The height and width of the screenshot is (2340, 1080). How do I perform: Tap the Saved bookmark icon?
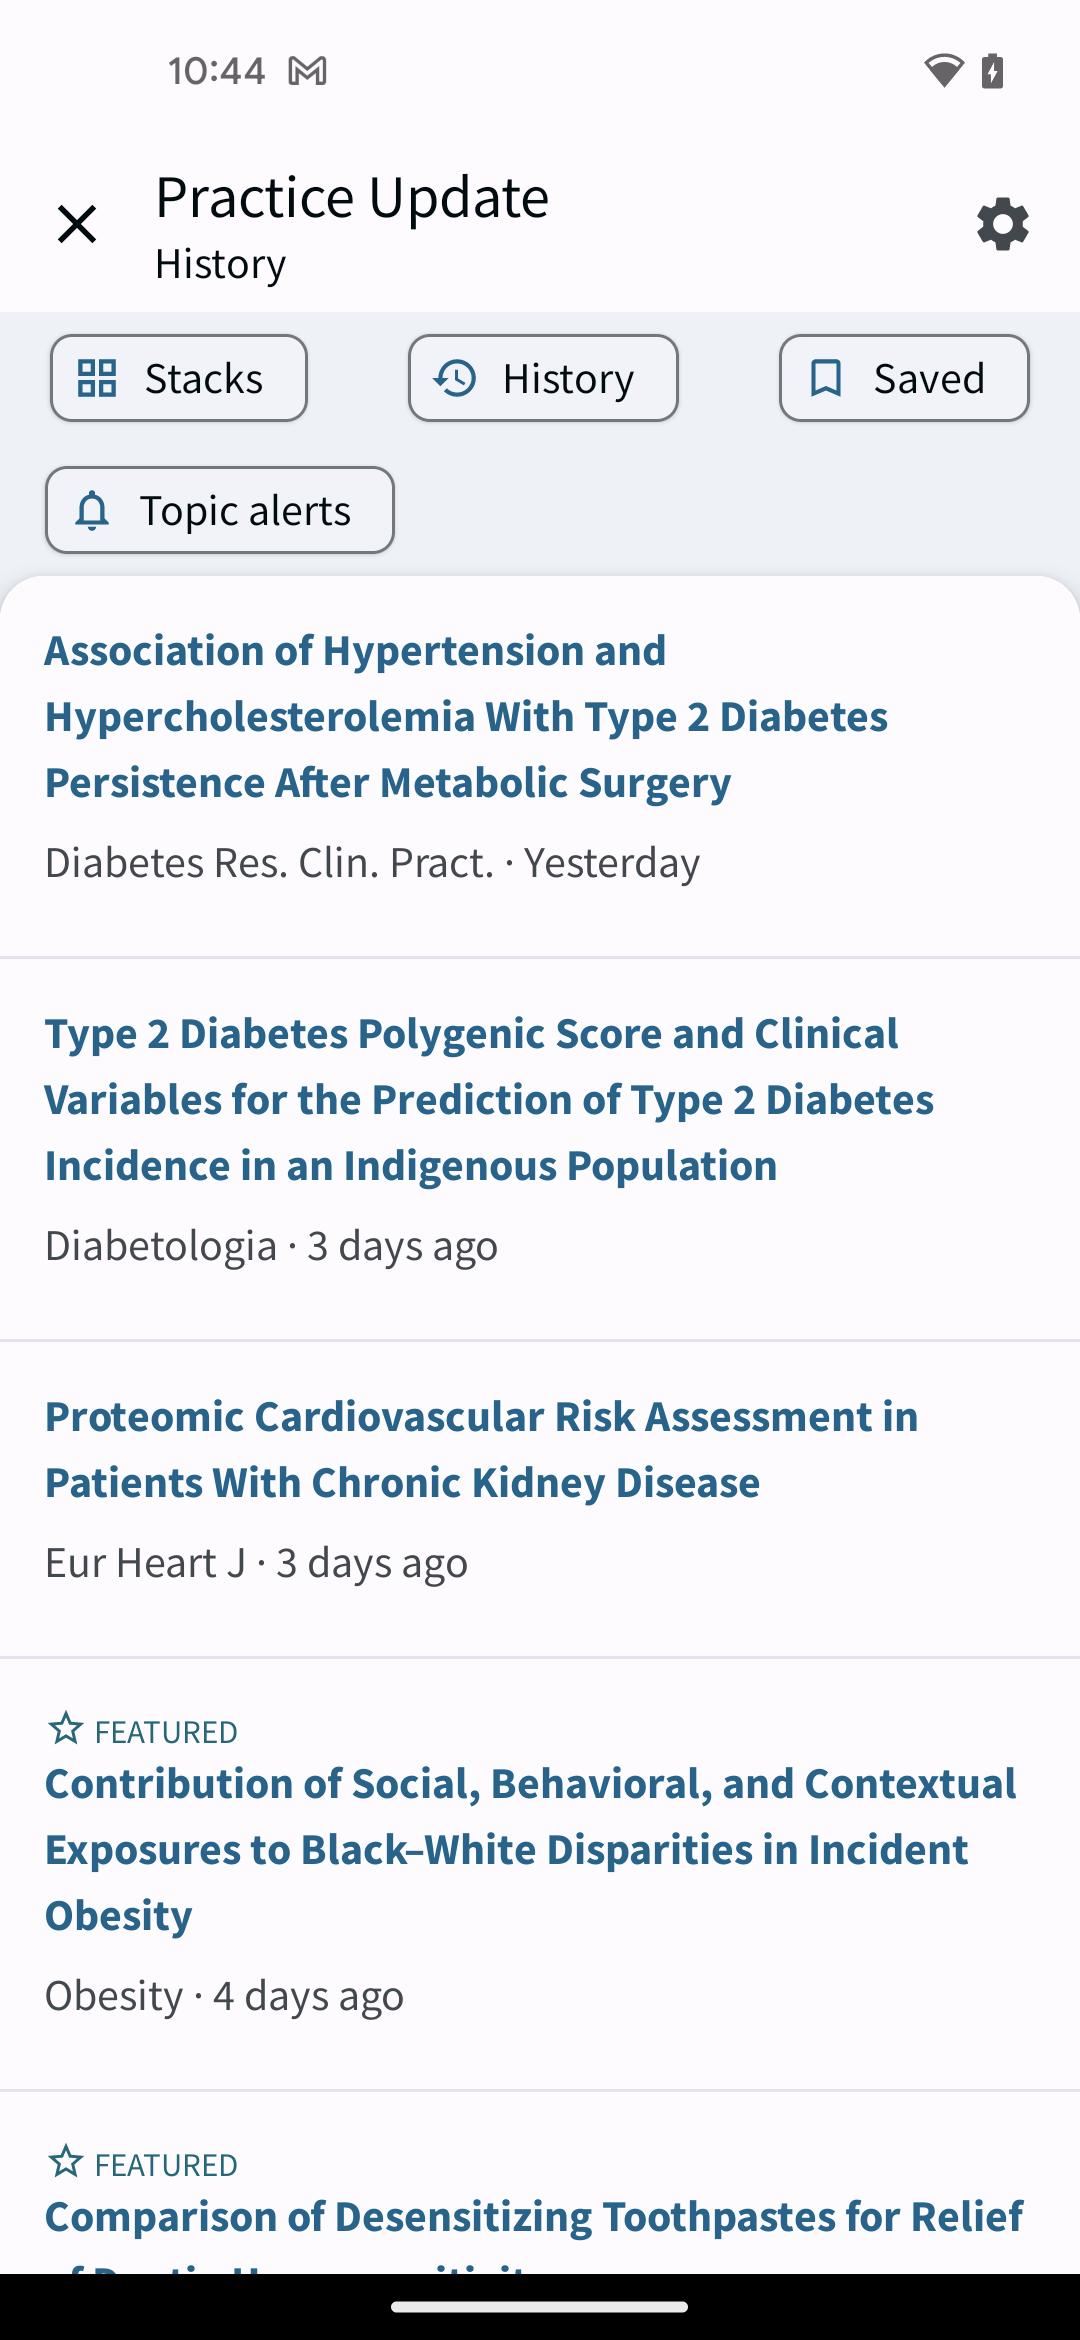point(826,378)
